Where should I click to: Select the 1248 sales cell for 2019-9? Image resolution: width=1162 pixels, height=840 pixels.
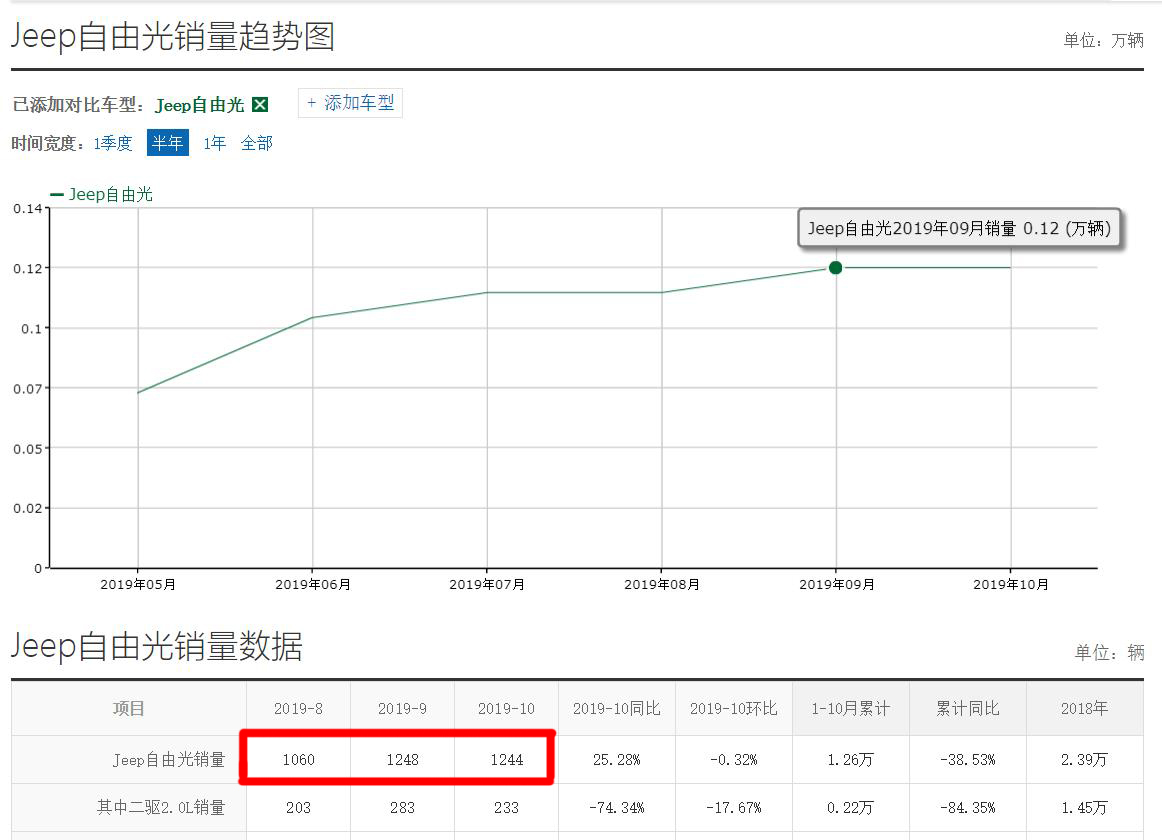tap(402, 760)
